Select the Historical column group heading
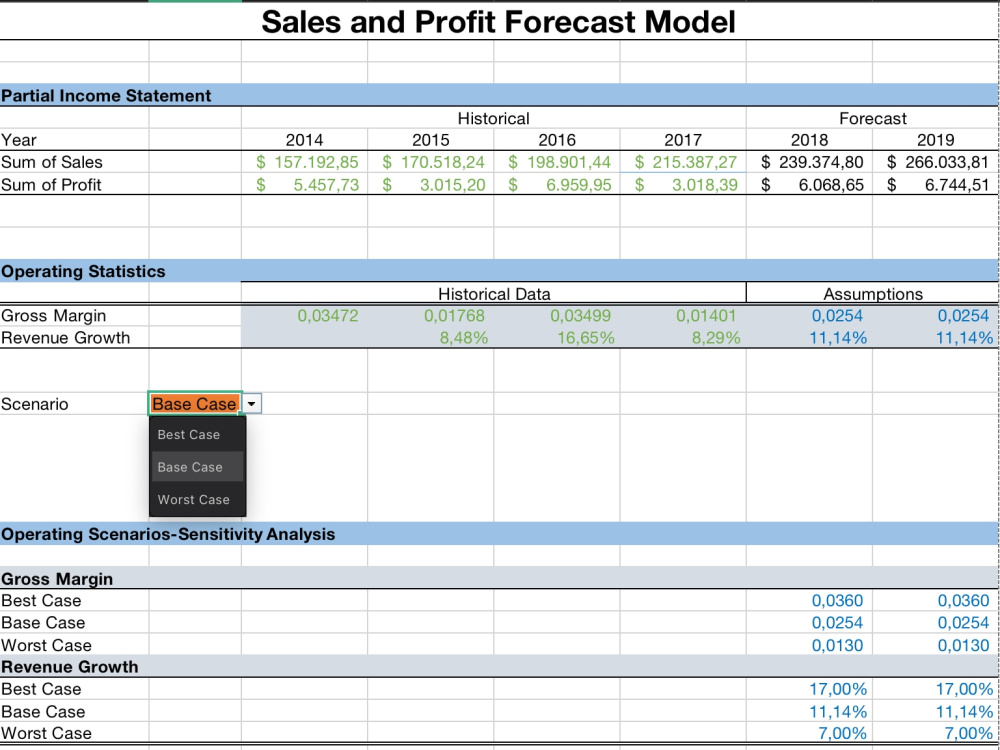The height and width of the screenshot is (750, 1000). 494,118
